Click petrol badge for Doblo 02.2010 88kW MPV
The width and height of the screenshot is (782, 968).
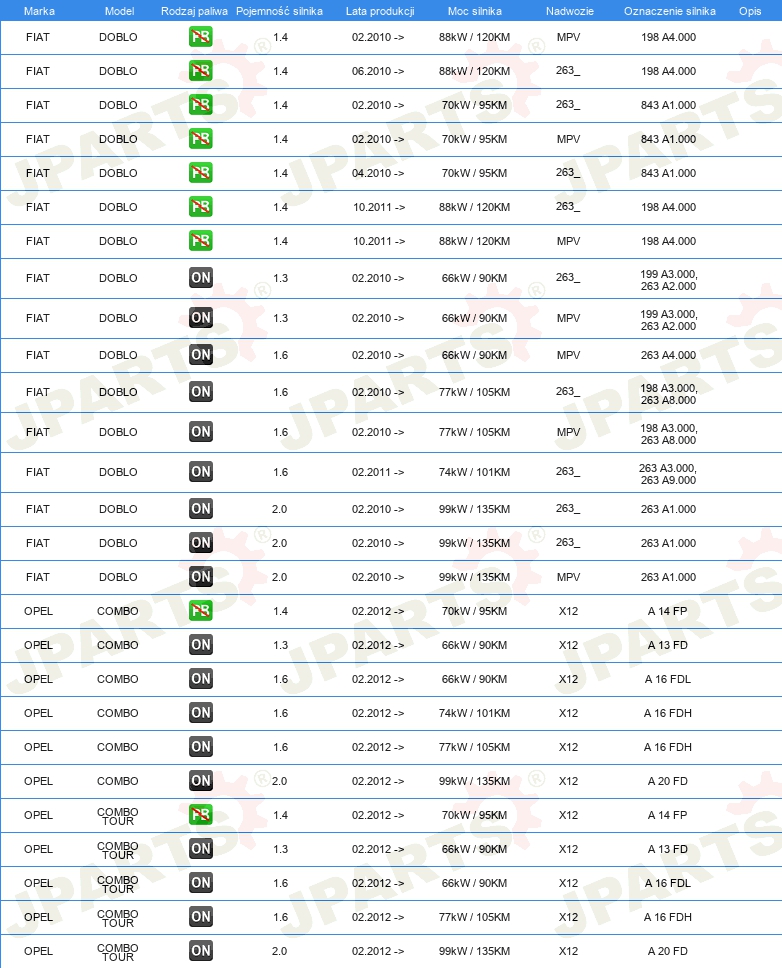201,36
